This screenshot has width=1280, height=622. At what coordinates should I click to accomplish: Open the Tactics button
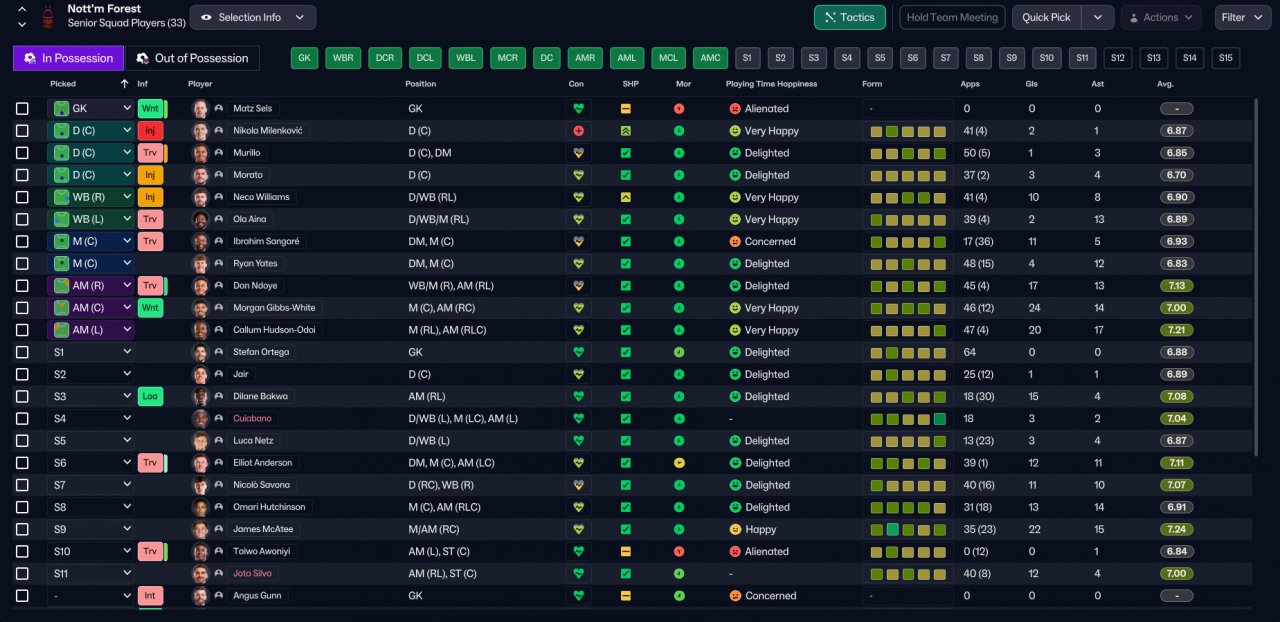[850, 17]
